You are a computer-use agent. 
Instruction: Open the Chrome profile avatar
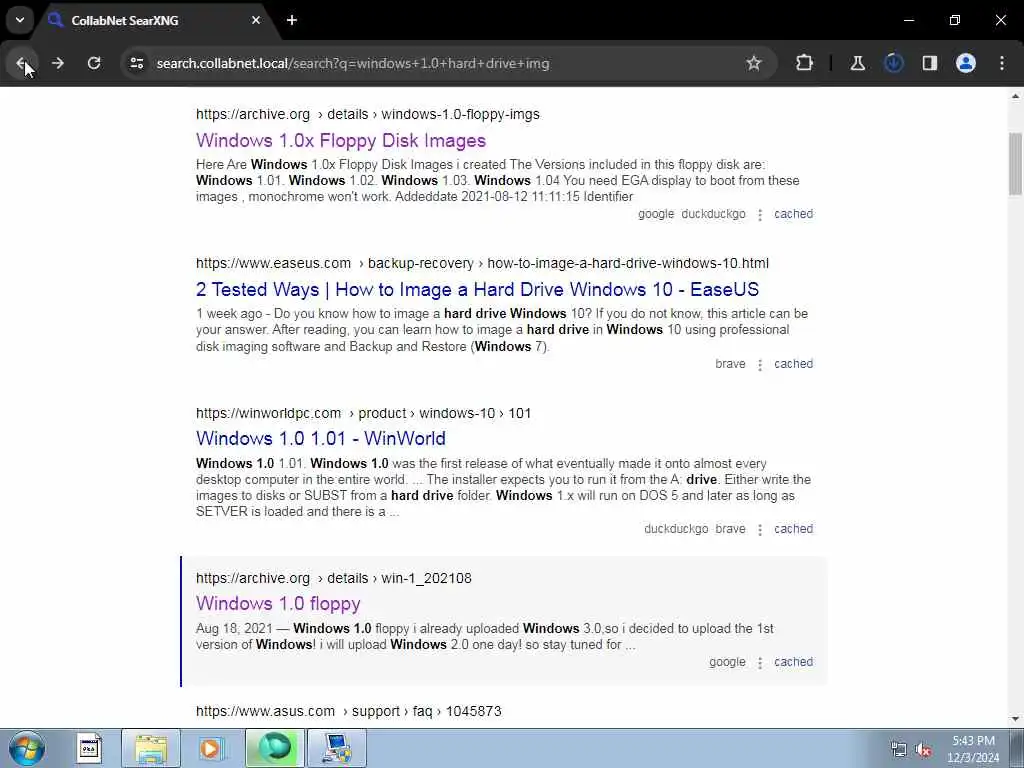[x=965, y=63]
